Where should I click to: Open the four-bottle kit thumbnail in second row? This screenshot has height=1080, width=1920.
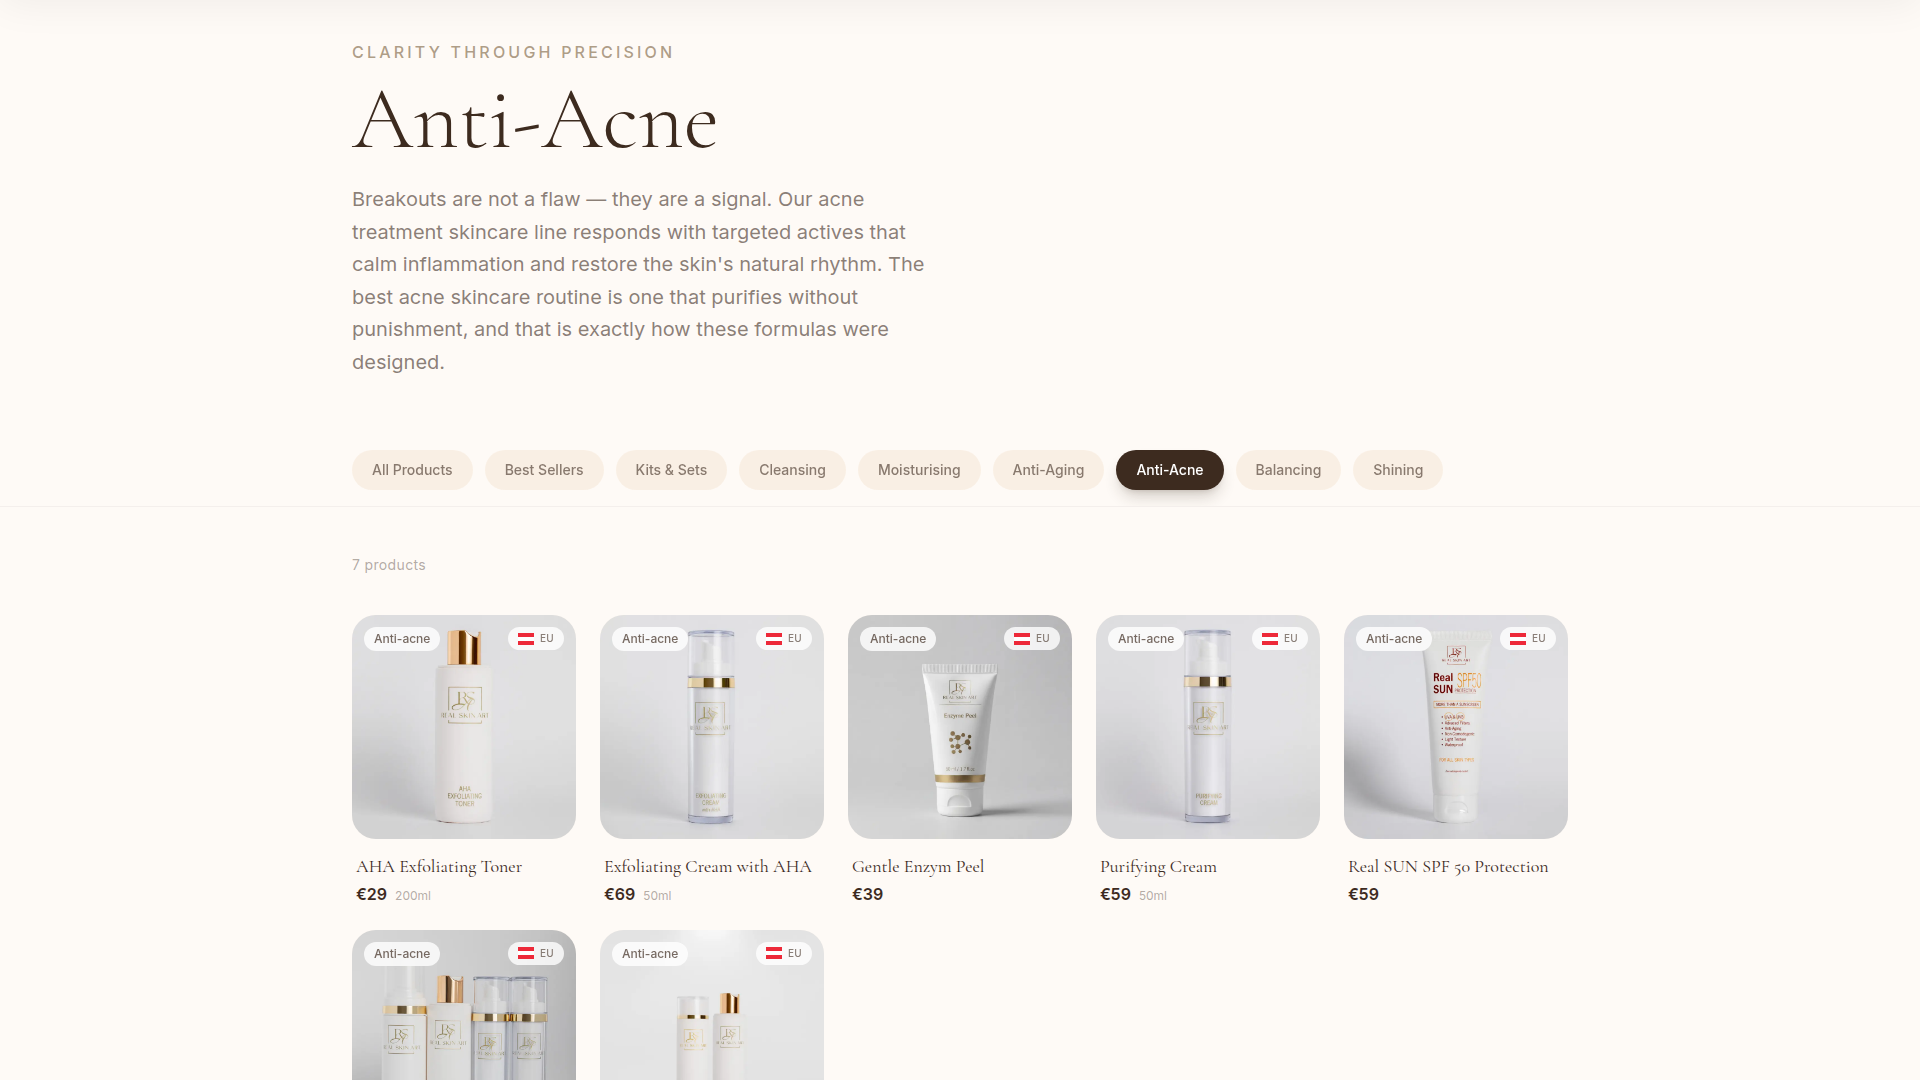[464, 1020]
